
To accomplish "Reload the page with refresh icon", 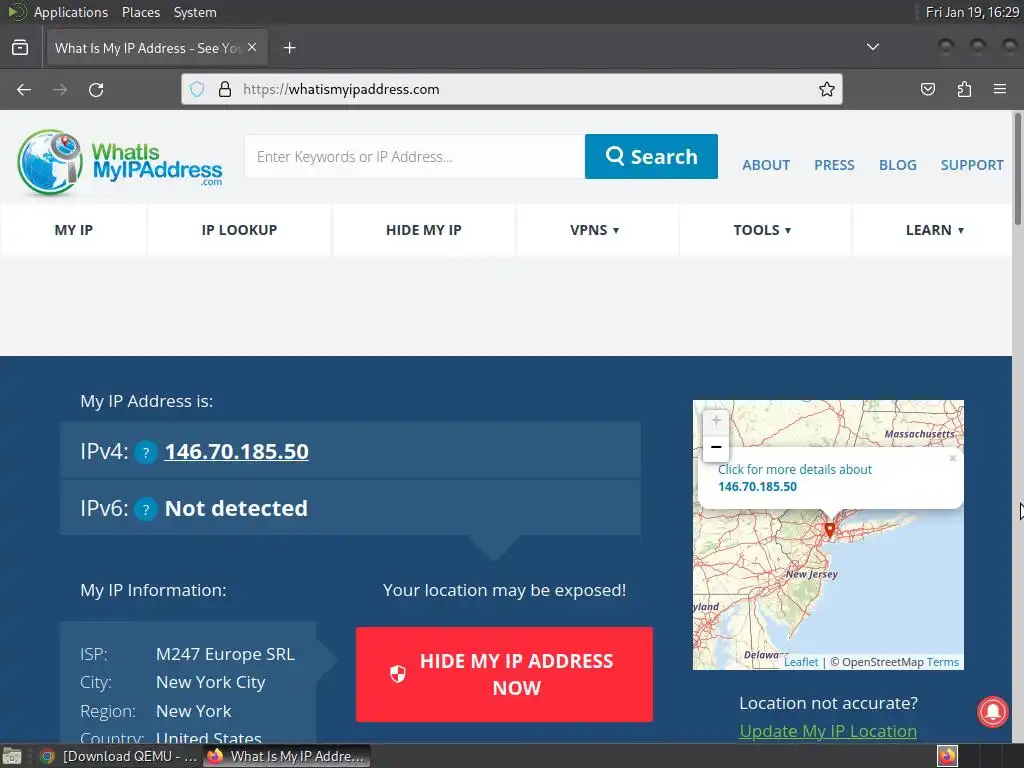I will coord(96,89).
